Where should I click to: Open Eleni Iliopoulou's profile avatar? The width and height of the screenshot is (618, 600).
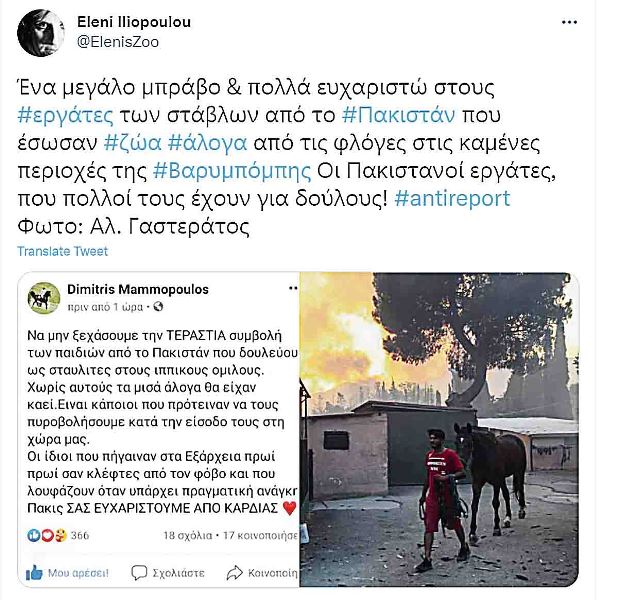pyautogui.click(x=41, y=33)
